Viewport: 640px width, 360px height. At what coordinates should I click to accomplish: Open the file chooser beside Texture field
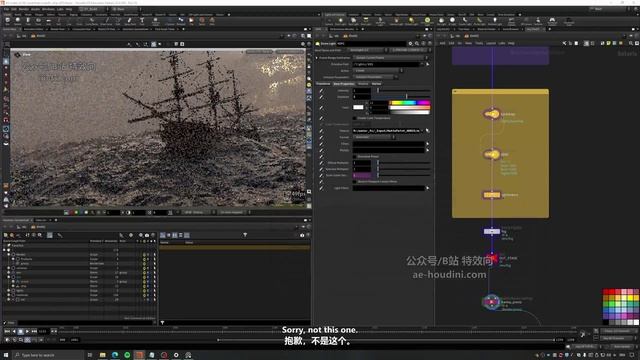[427, 131]
